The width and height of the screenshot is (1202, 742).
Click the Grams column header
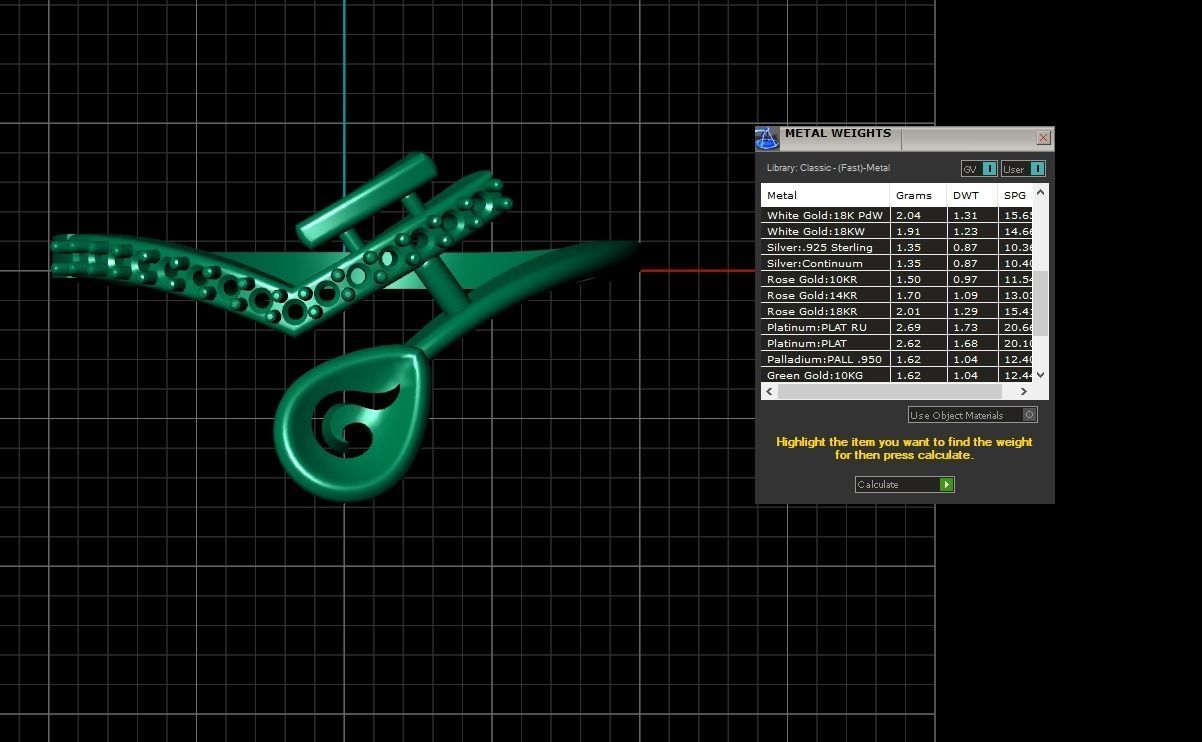click(x=918, y=195)
